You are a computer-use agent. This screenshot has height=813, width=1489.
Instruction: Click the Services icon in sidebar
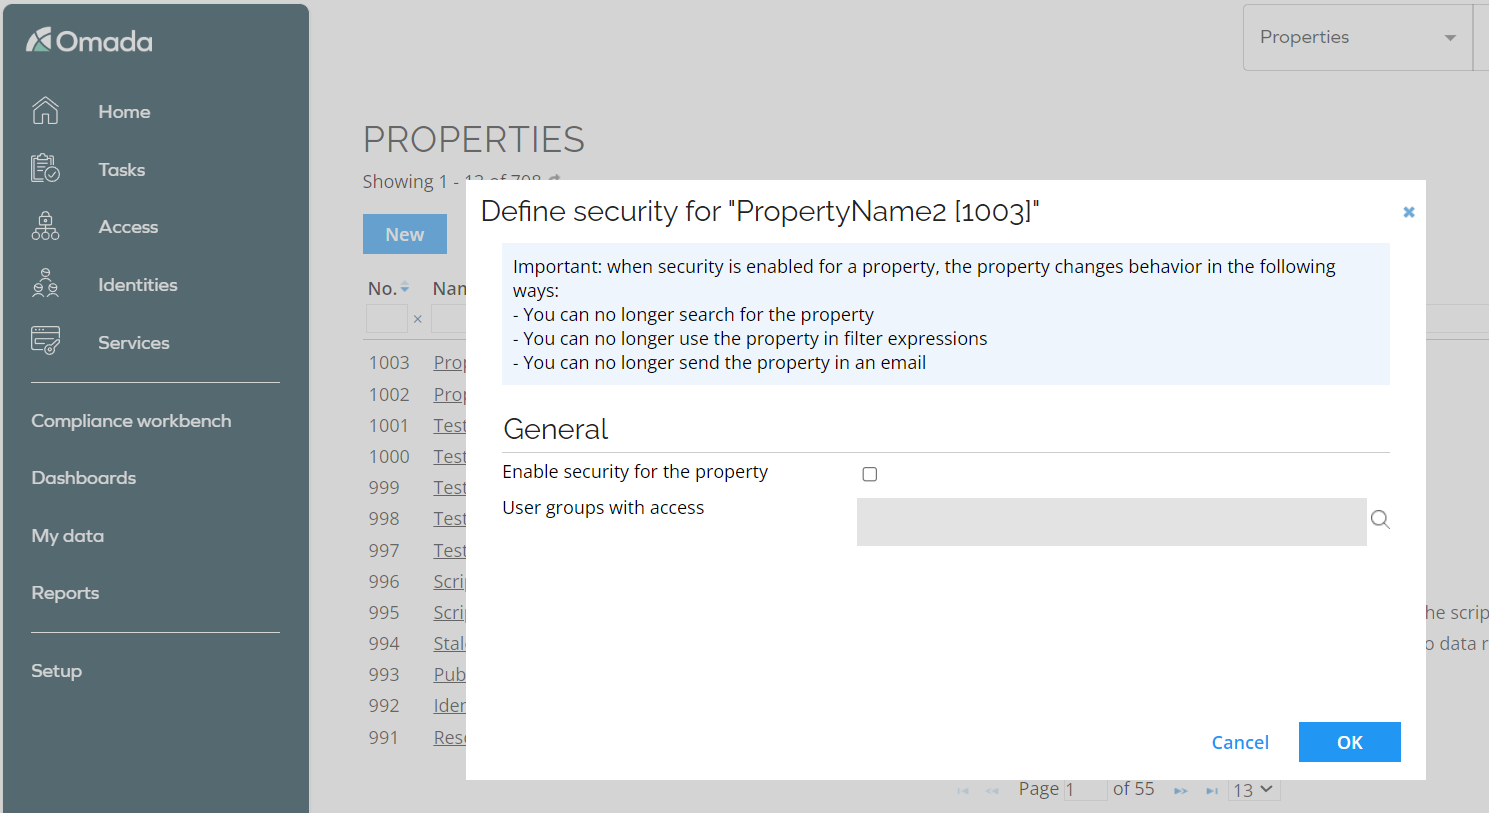click(x=45, y=341)
